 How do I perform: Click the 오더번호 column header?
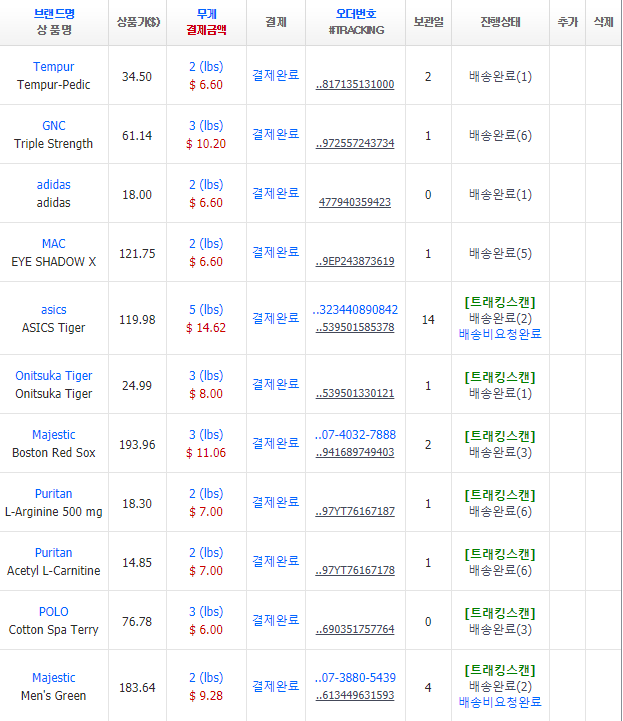pos(356,14)
